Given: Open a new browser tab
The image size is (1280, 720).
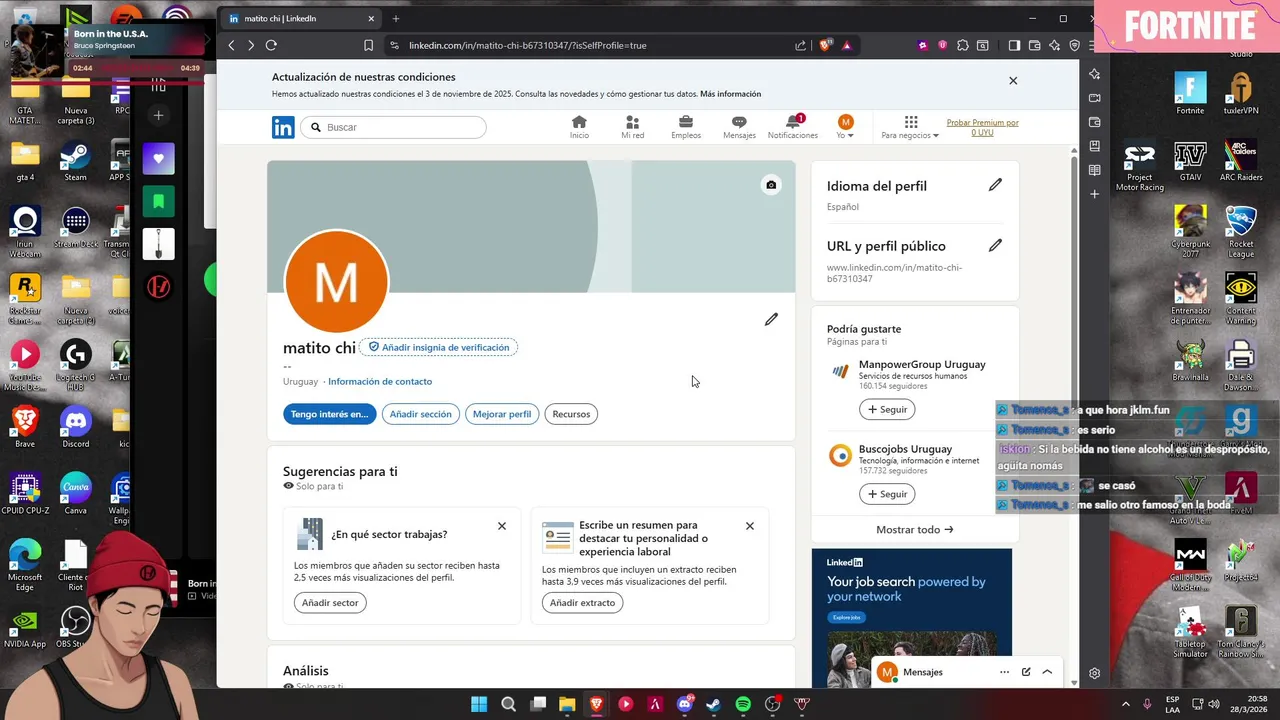Looking at the screenshot, I should click(x=396, y=18).
